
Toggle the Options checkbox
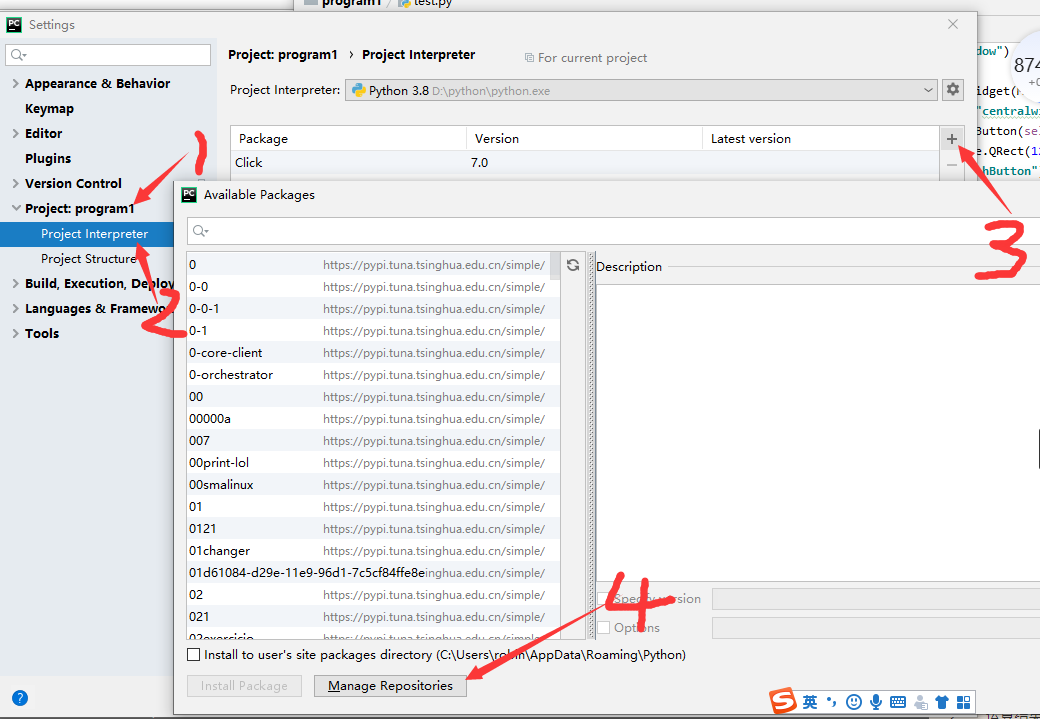pyautogui.click(x=604, y=627)
